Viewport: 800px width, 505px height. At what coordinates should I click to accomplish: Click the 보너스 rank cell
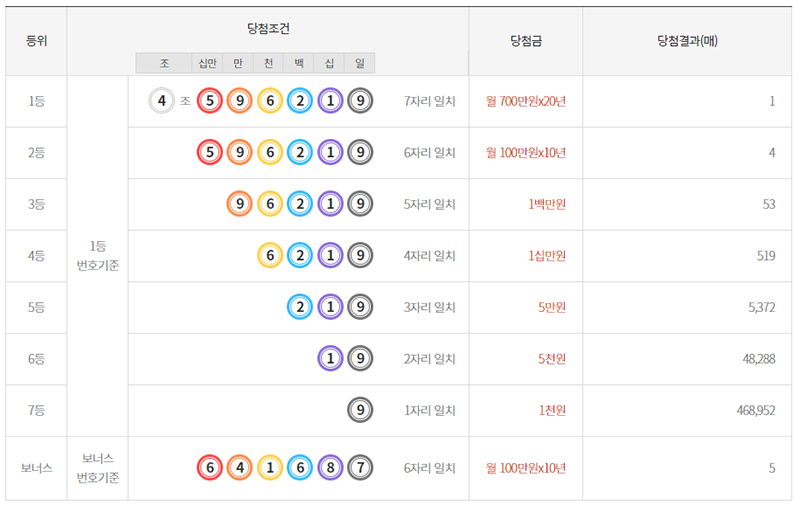(36, 468)
